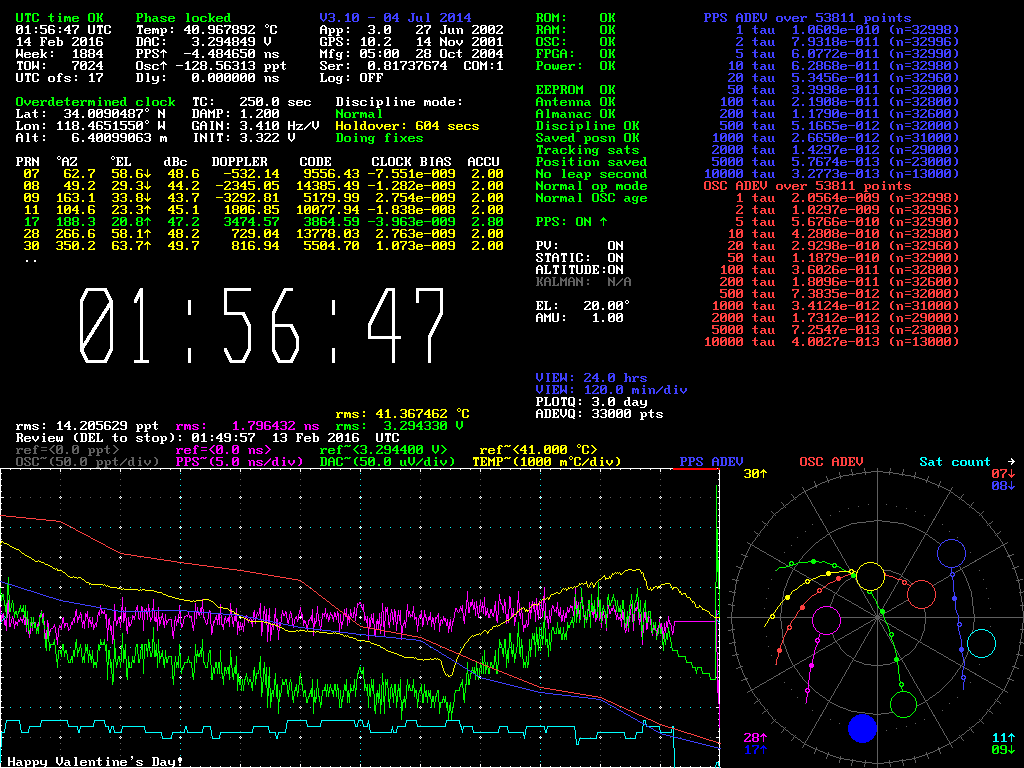The image size is (1024, 768).
Task: Click the ADEVQ: 33000 pts setting
Action: 600,414
